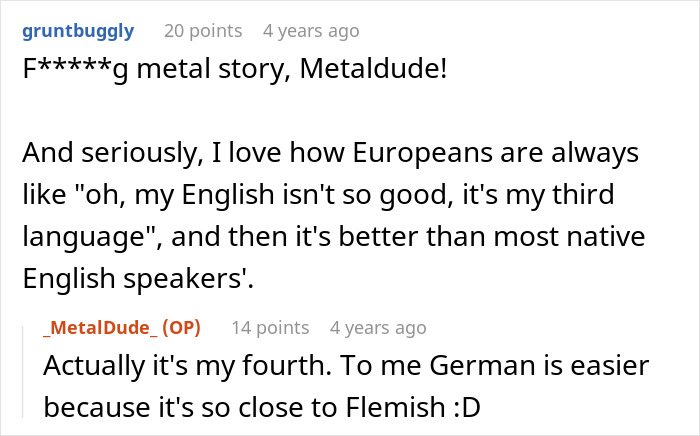Viewport: 700px width, 436px height.
Task: Click the paragraph starting "And seriously"
Action: pyautogui.click(x=330, y=155)
